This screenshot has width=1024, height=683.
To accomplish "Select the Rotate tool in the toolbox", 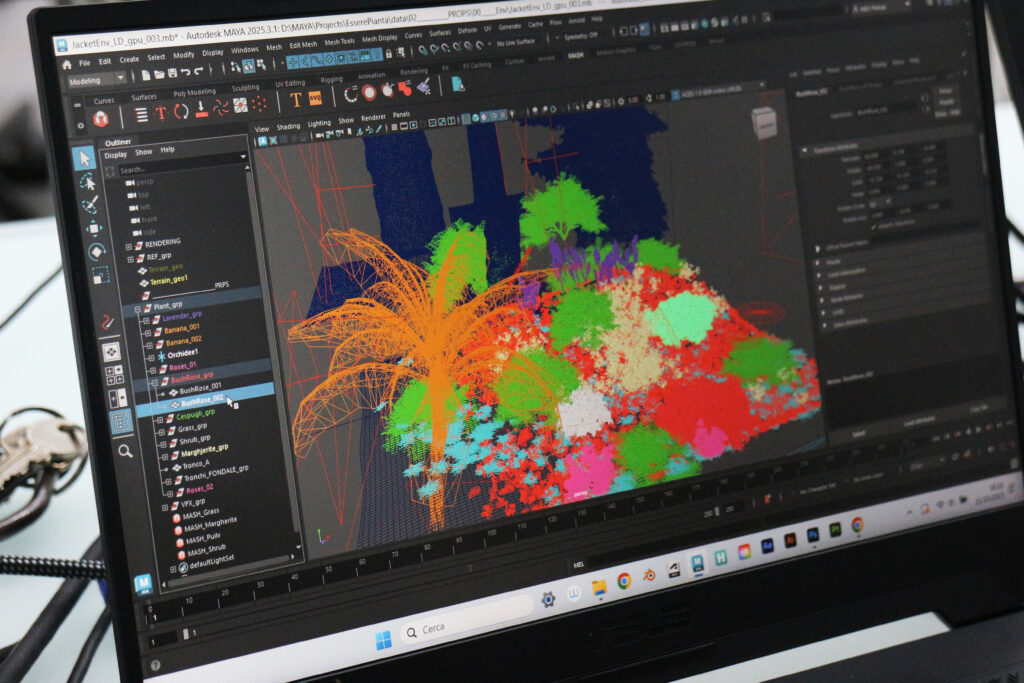I will pyautogui.click(x=97, y=251).
